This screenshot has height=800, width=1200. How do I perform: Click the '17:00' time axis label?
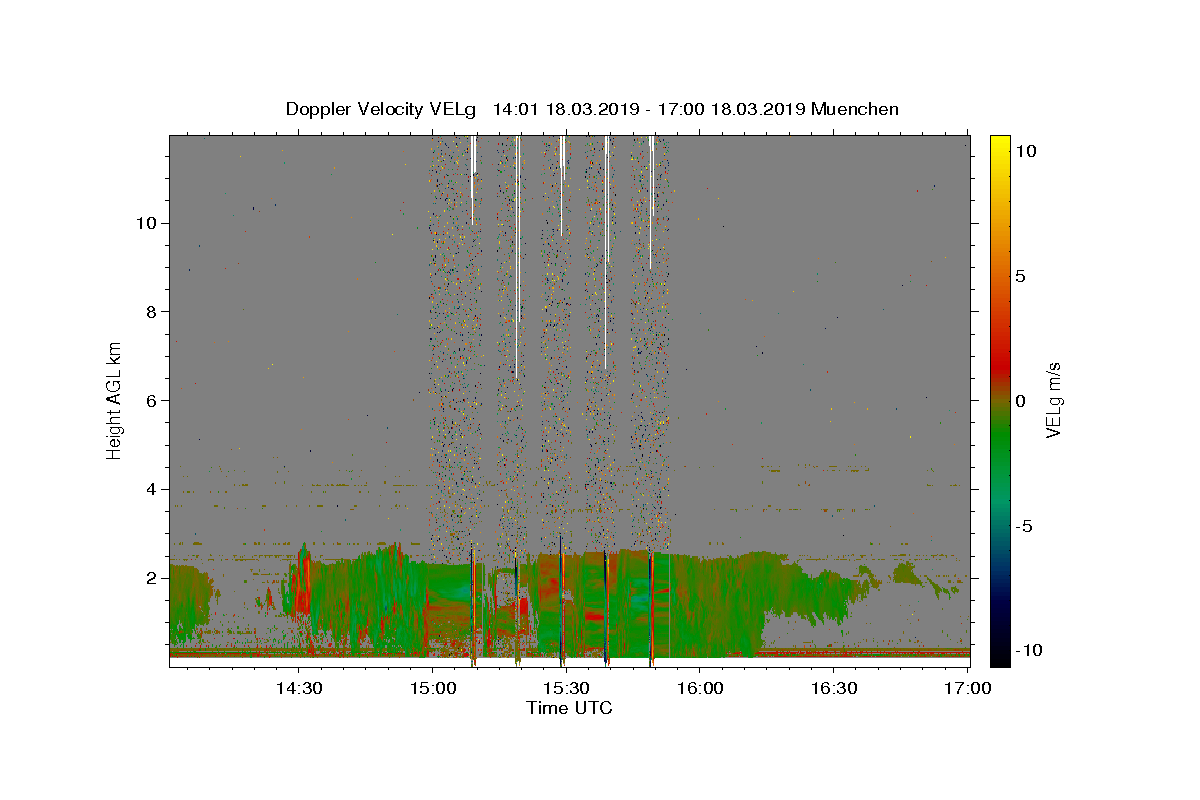click(x=968, y=688)
